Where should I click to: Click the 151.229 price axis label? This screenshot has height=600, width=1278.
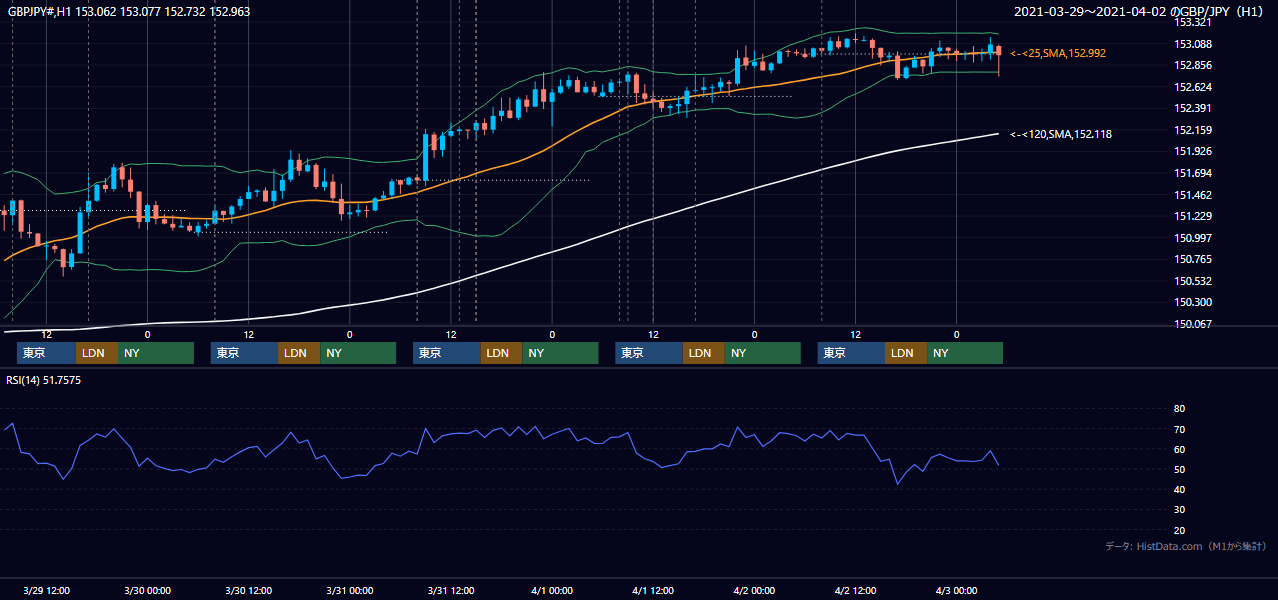(1194, 216)
